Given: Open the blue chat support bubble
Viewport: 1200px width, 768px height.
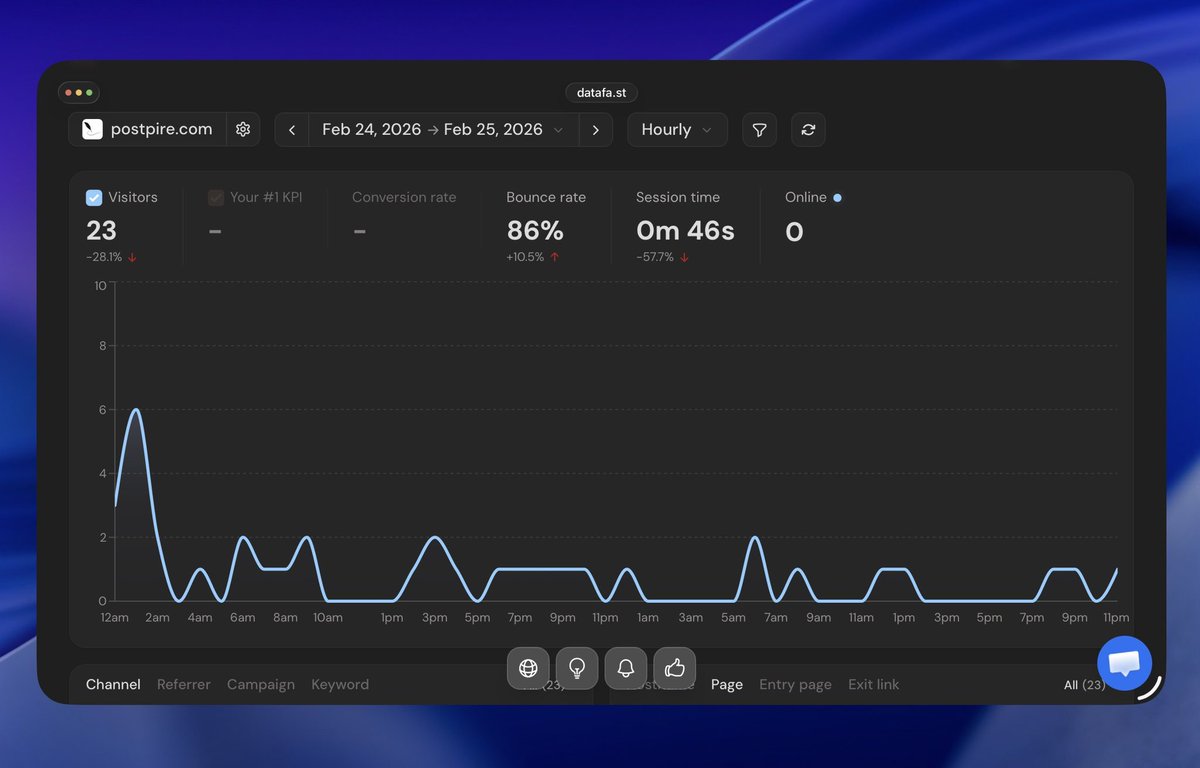Looking at the screenshot, I should [1125, 663].
